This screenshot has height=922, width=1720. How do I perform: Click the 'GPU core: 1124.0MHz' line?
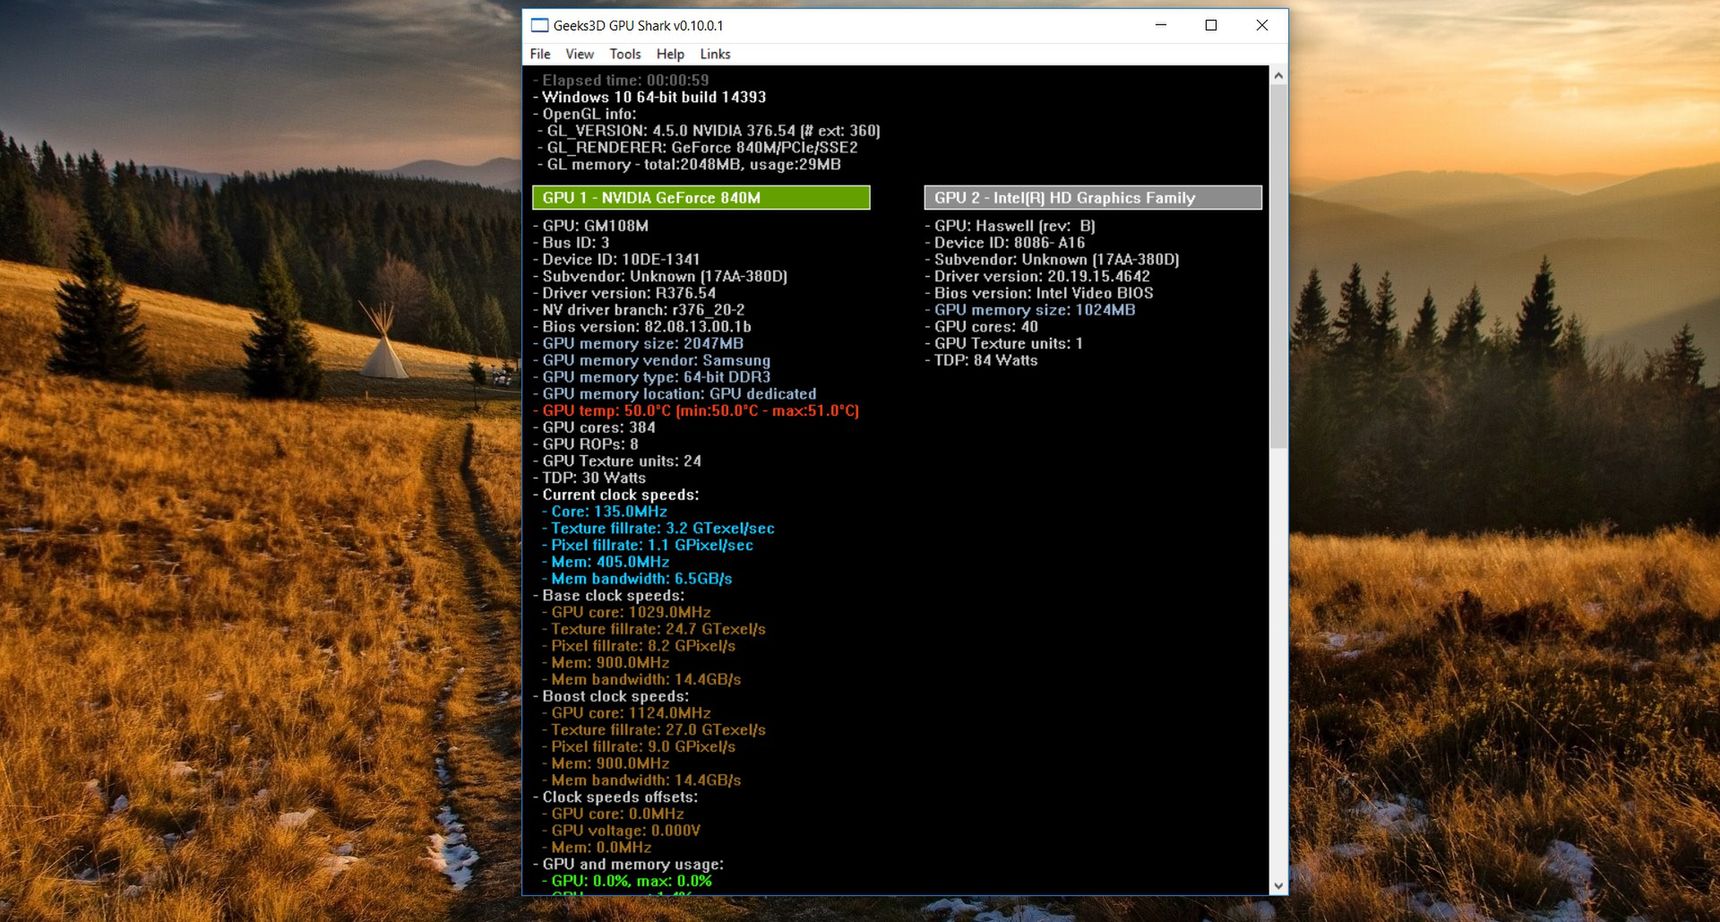(627, 713)
